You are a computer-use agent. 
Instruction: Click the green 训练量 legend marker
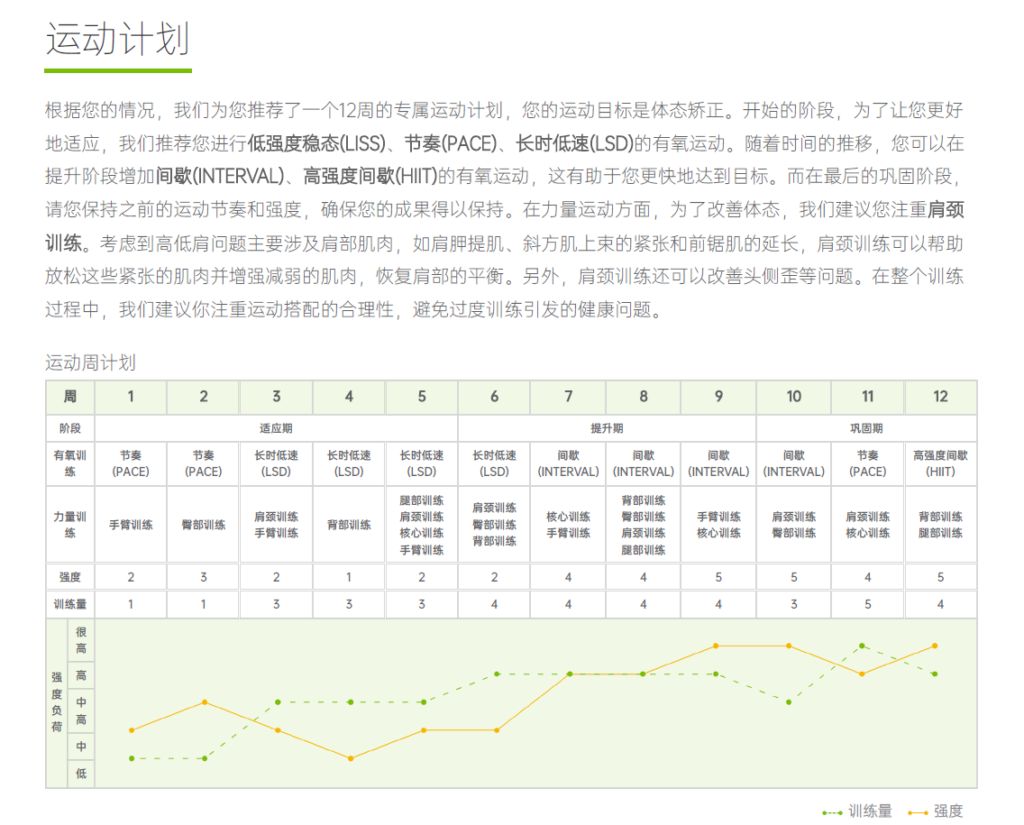coord(832,812)
